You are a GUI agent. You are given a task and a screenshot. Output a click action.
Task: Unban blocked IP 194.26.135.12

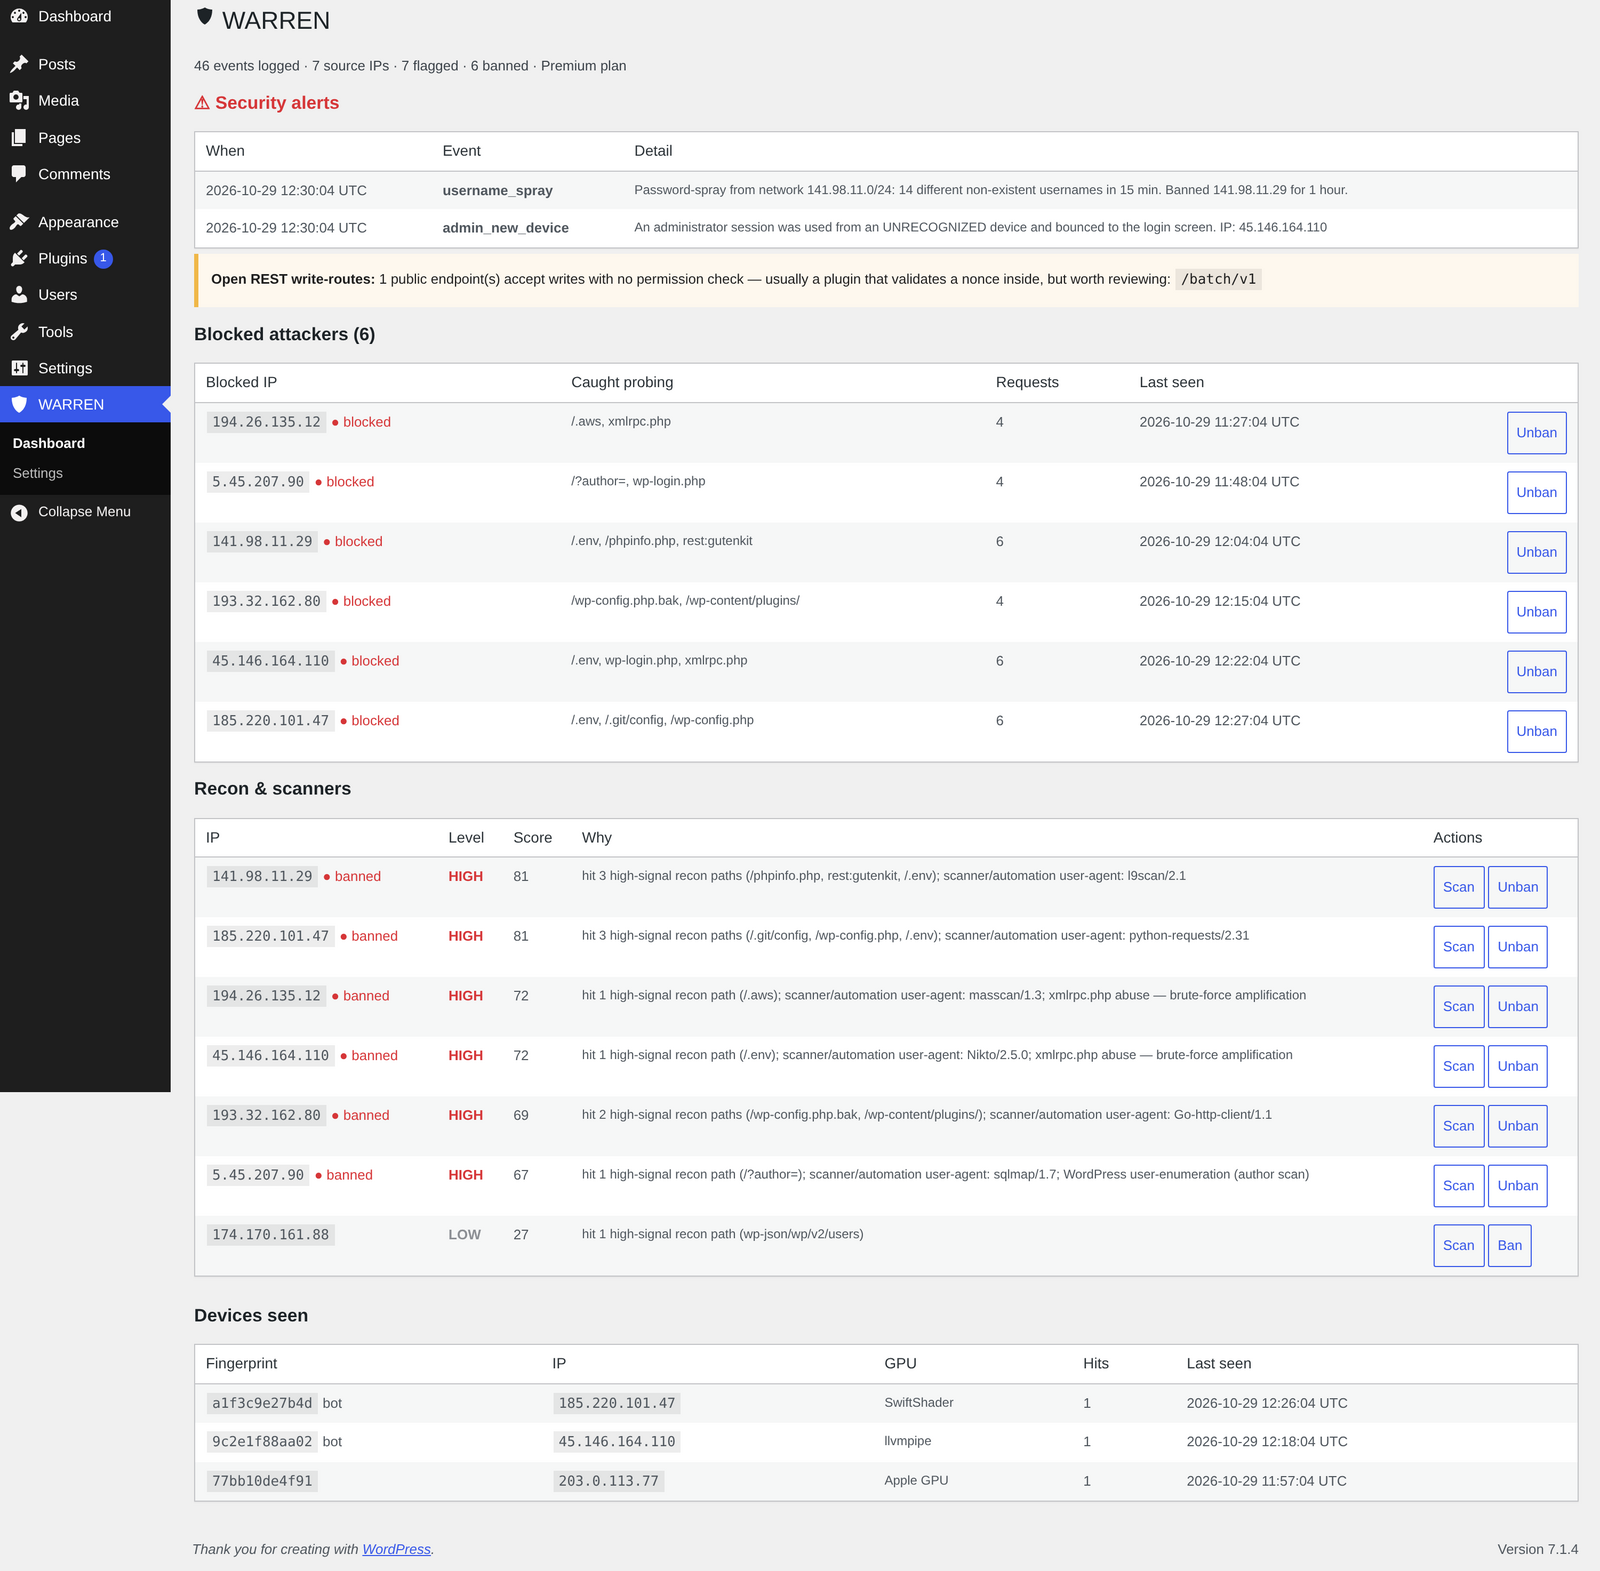1536,433
